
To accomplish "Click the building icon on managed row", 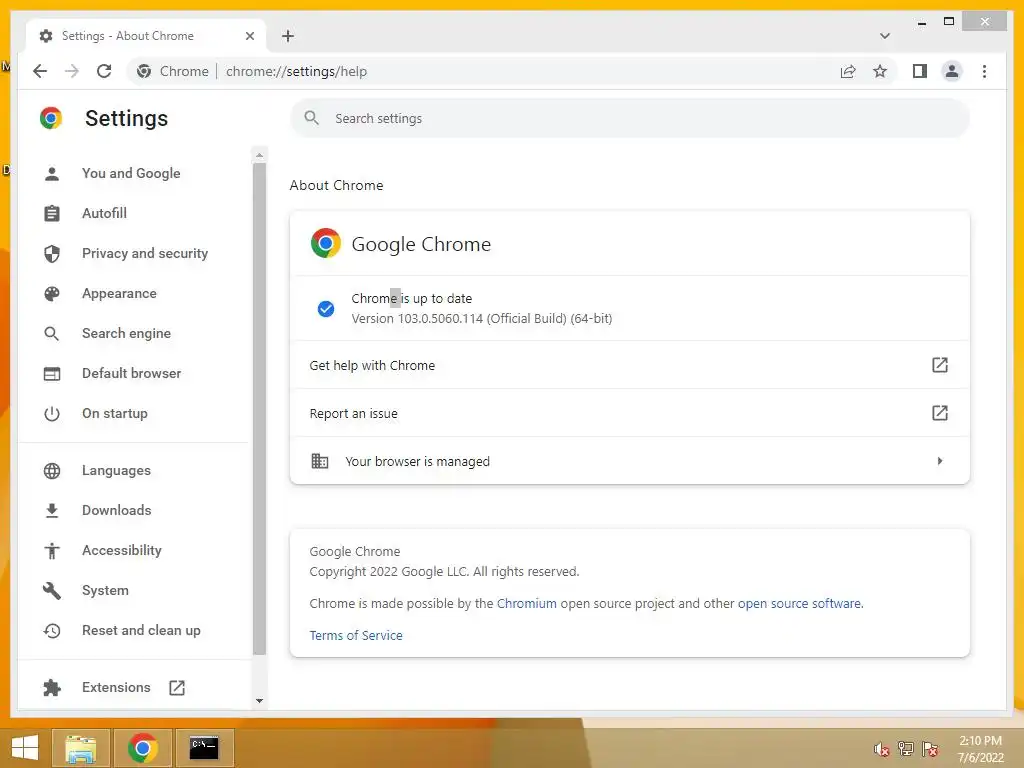I will (x=319, y=461).
